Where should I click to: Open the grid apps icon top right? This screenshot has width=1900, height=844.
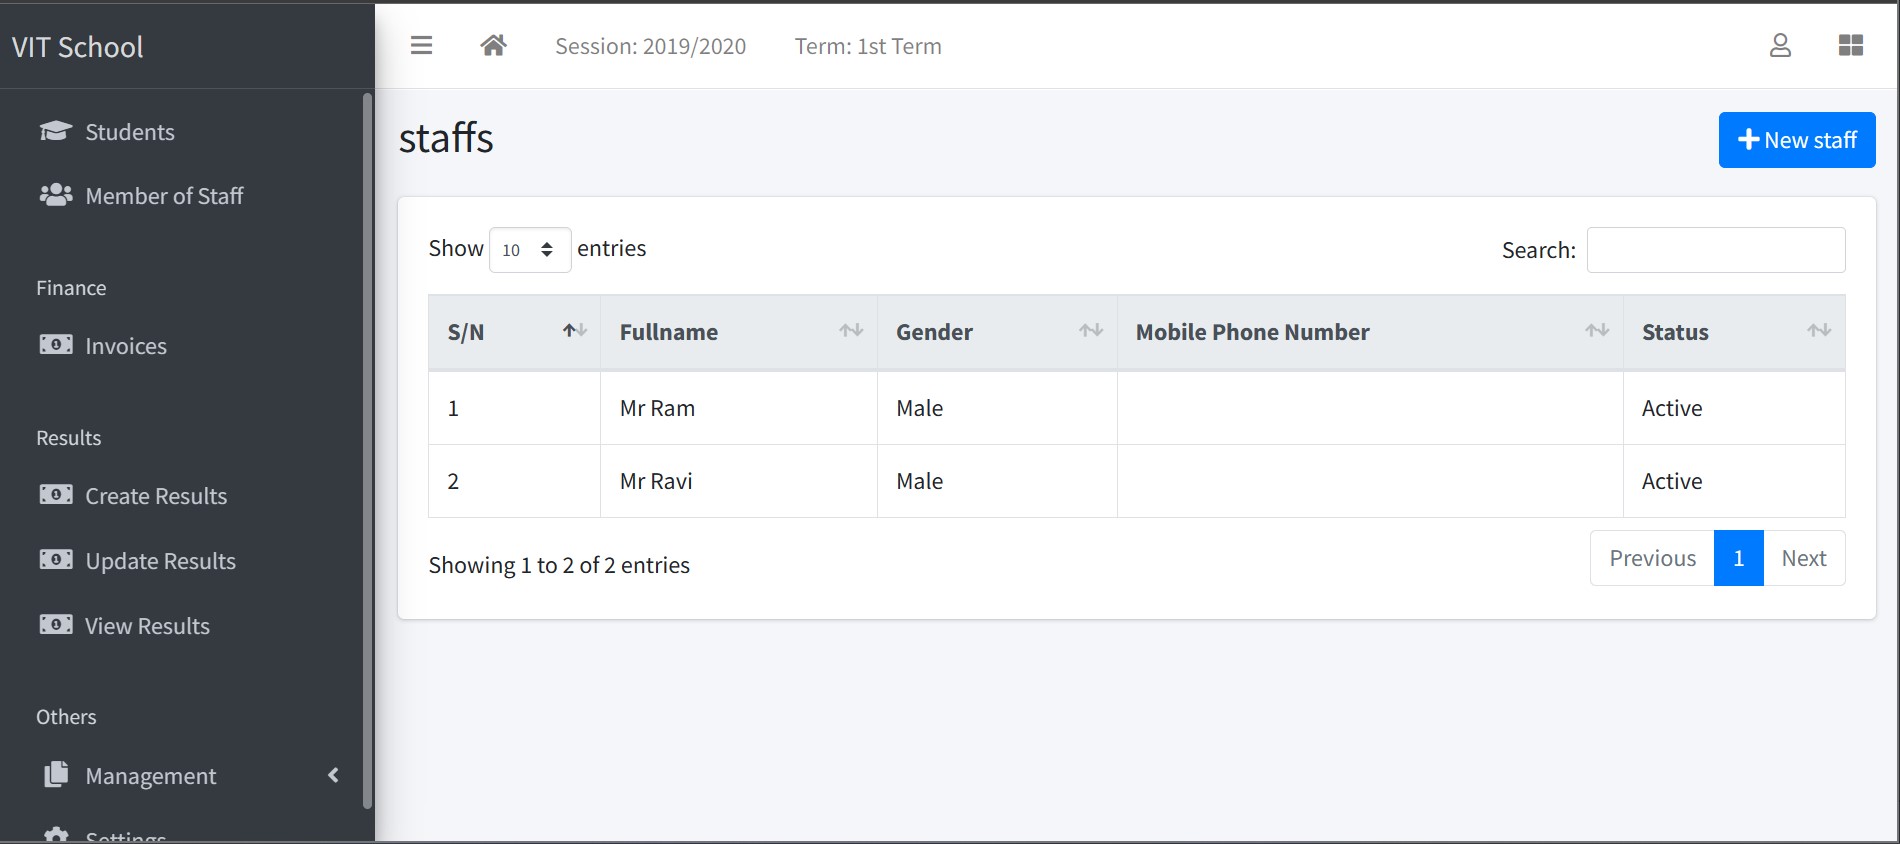(x=1851, y=46)
